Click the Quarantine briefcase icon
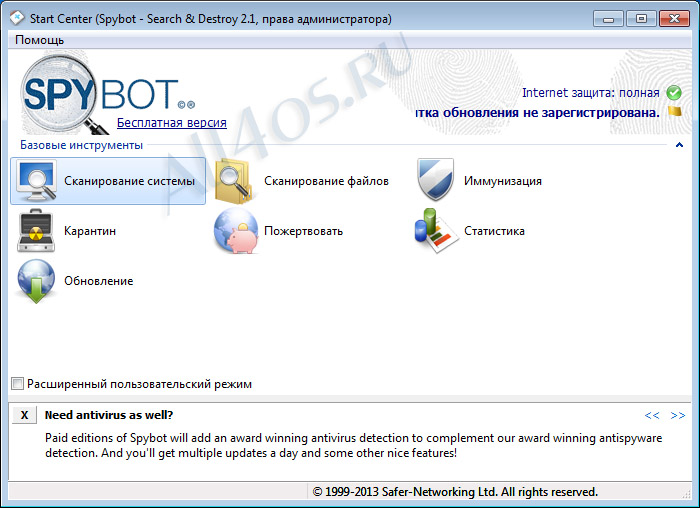The width and height of the screenshot is (700, 508). click(x=36, y=230)
